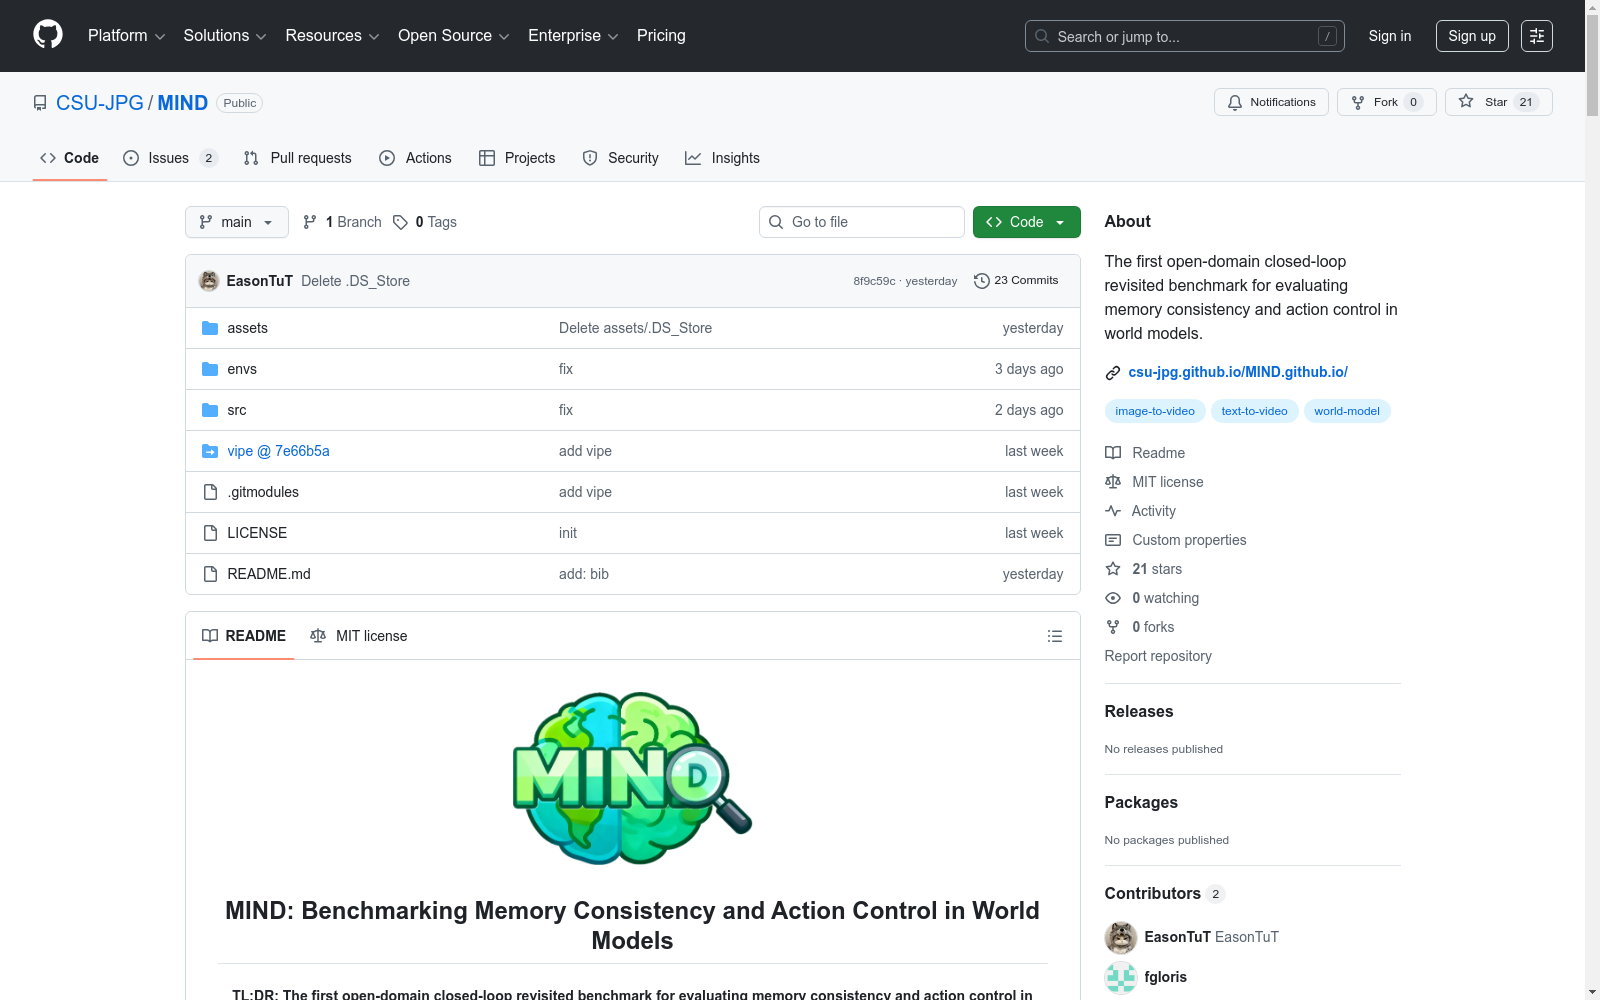The image size is (1600, 1000).
Task: Click the stars star icon in About
Action: 1113,569
